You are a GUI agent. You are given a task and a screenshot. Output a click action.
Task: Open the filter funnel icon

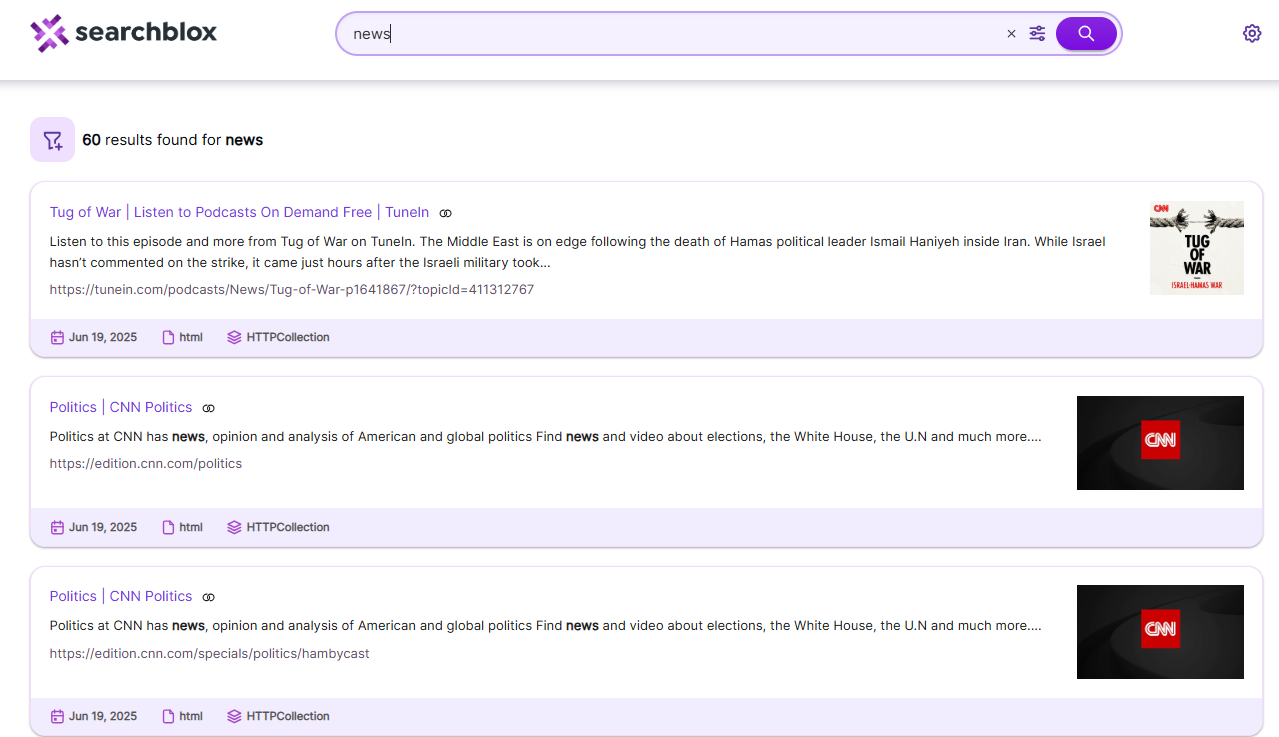click(x=52, y=140)
